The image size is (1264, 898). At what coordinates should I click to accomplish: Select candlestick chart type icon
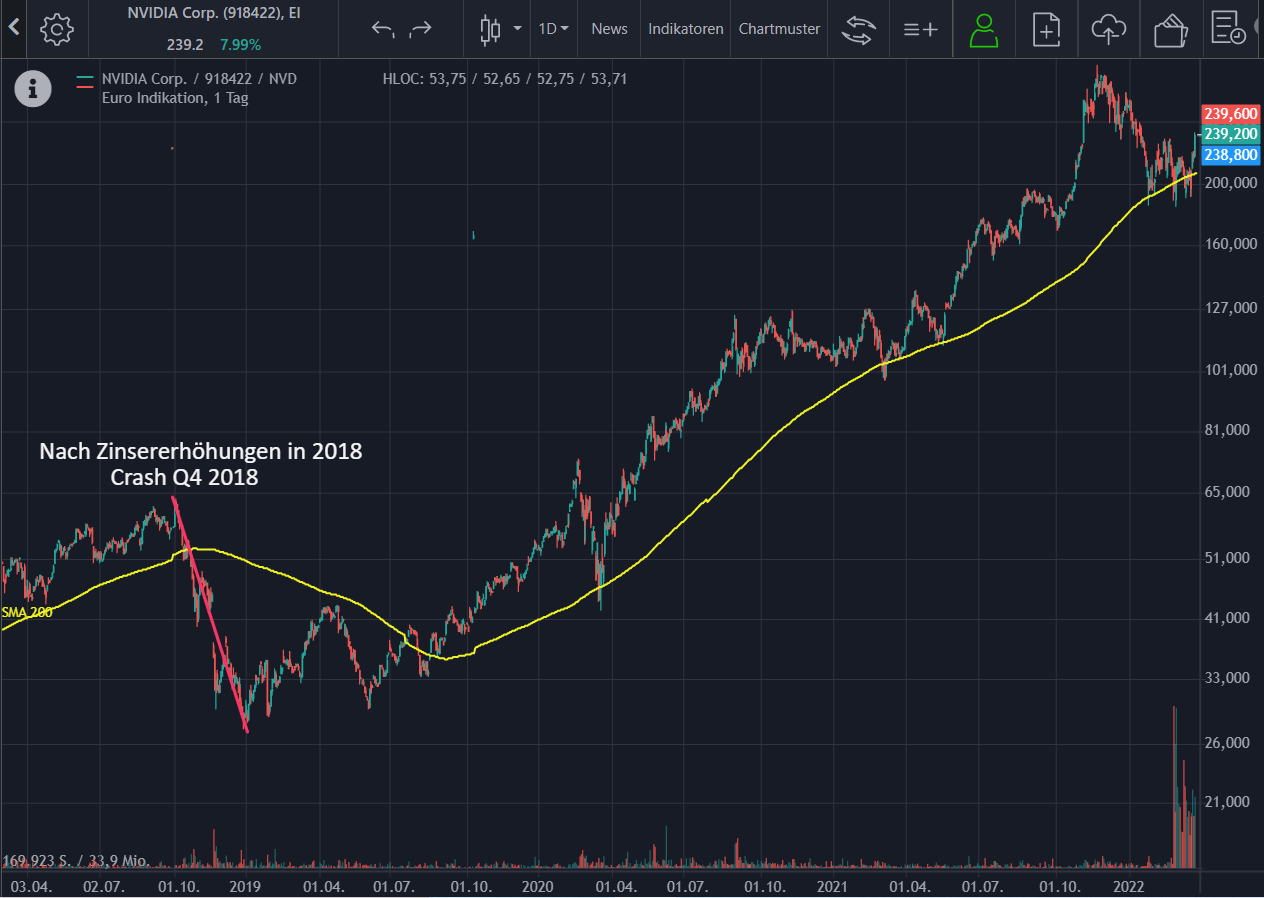(490, 29)
